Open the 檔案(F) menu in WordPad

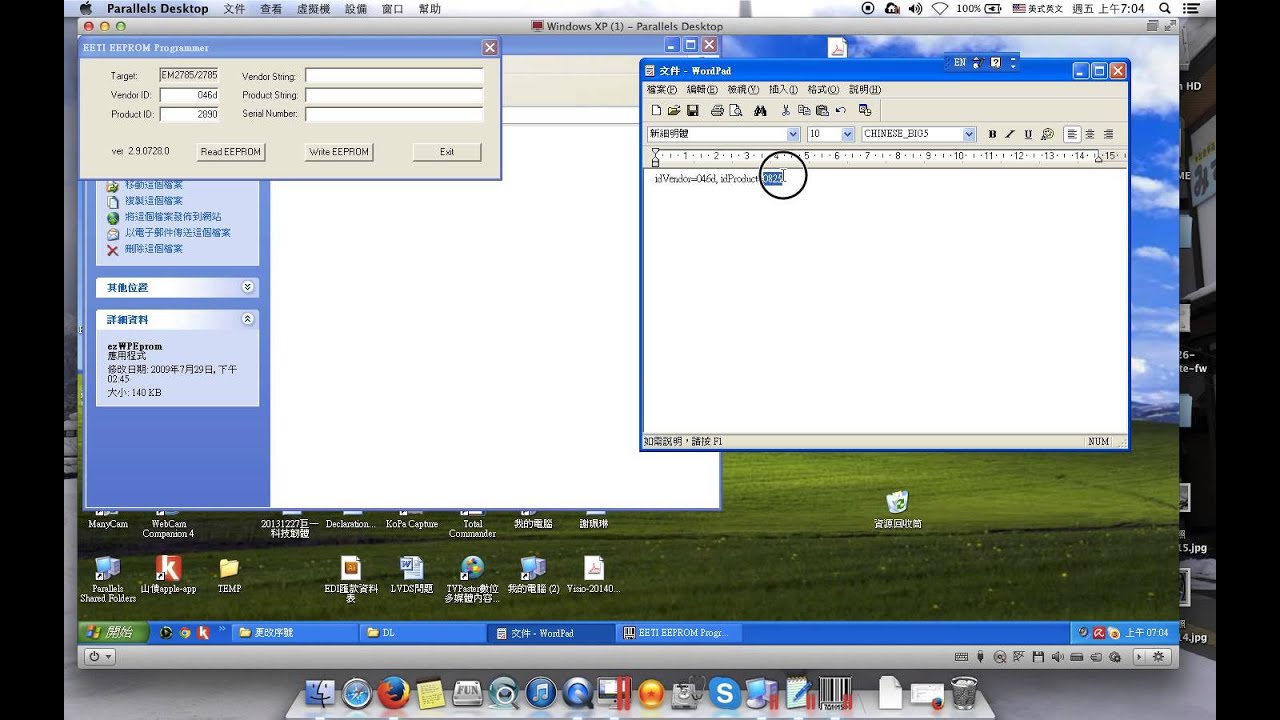661,90
